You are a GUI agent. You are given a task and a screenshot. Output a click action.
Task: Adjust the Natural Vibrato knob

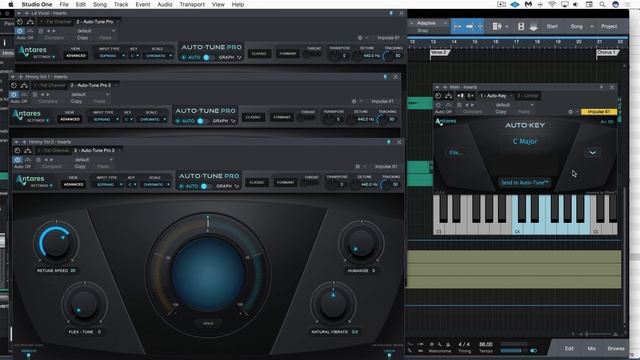(x=333, y=304)
